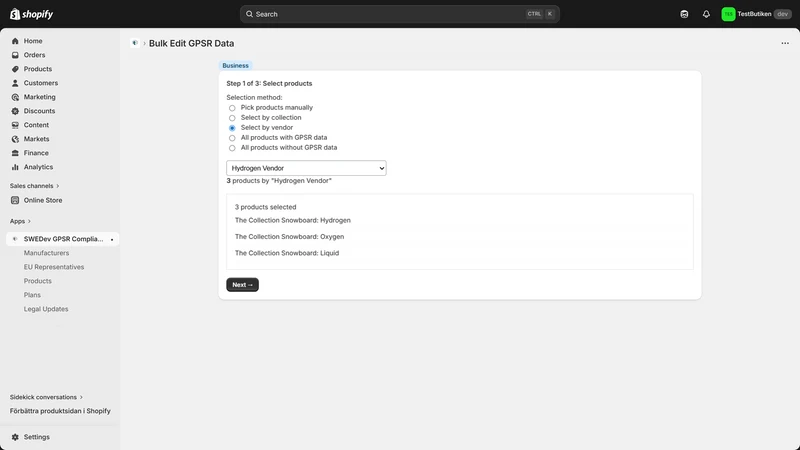The height and width of the screenshot is (450, 800).
Task: Click the Next button
Action: (x=242, y=285)
